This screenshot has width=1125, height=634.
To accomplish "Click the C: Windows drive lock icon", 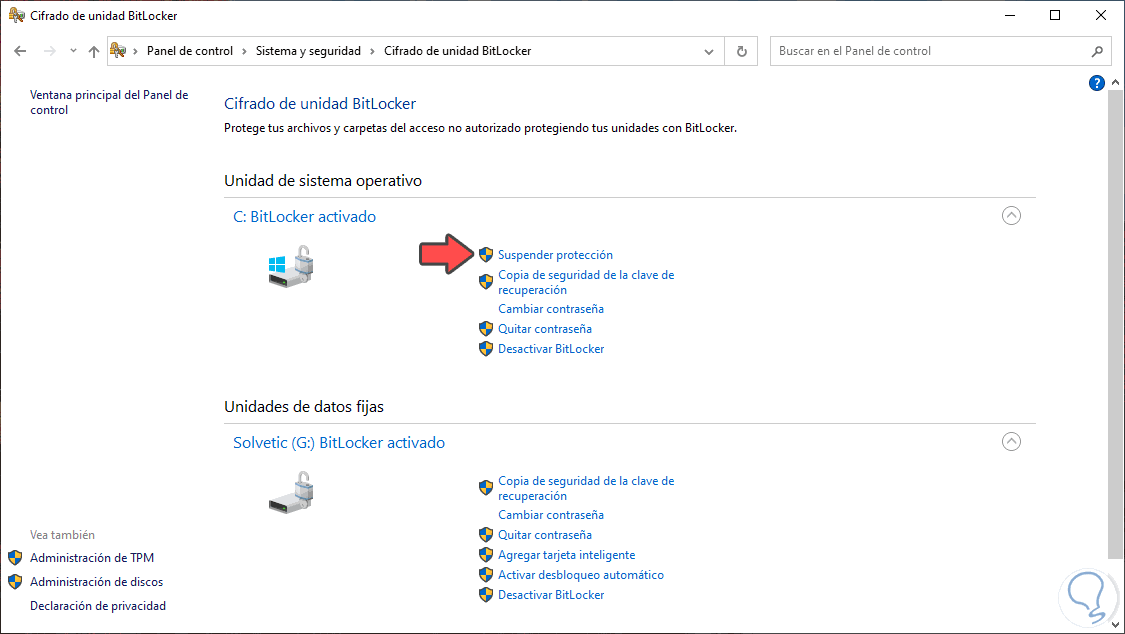I will coord(291,266).
